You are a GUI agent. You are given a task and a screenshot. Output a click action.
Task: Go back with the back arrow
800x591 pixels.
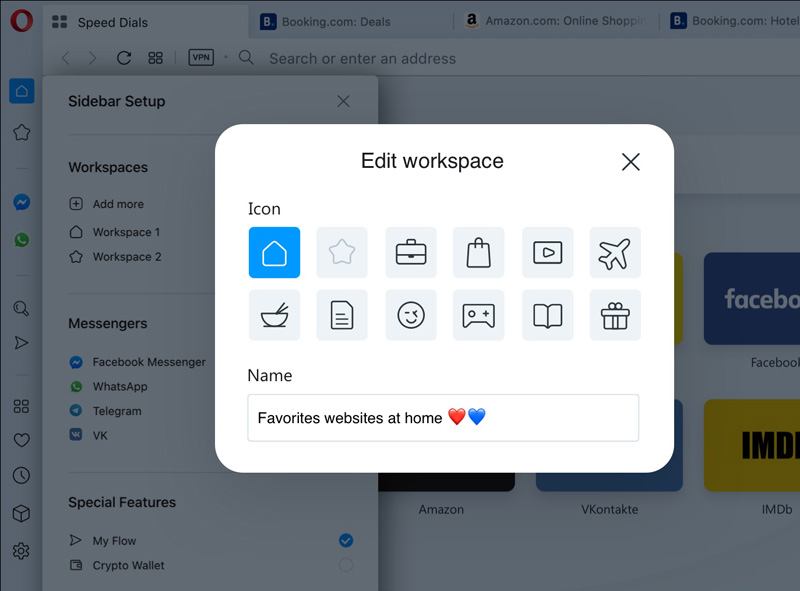[x=65, y=58]
